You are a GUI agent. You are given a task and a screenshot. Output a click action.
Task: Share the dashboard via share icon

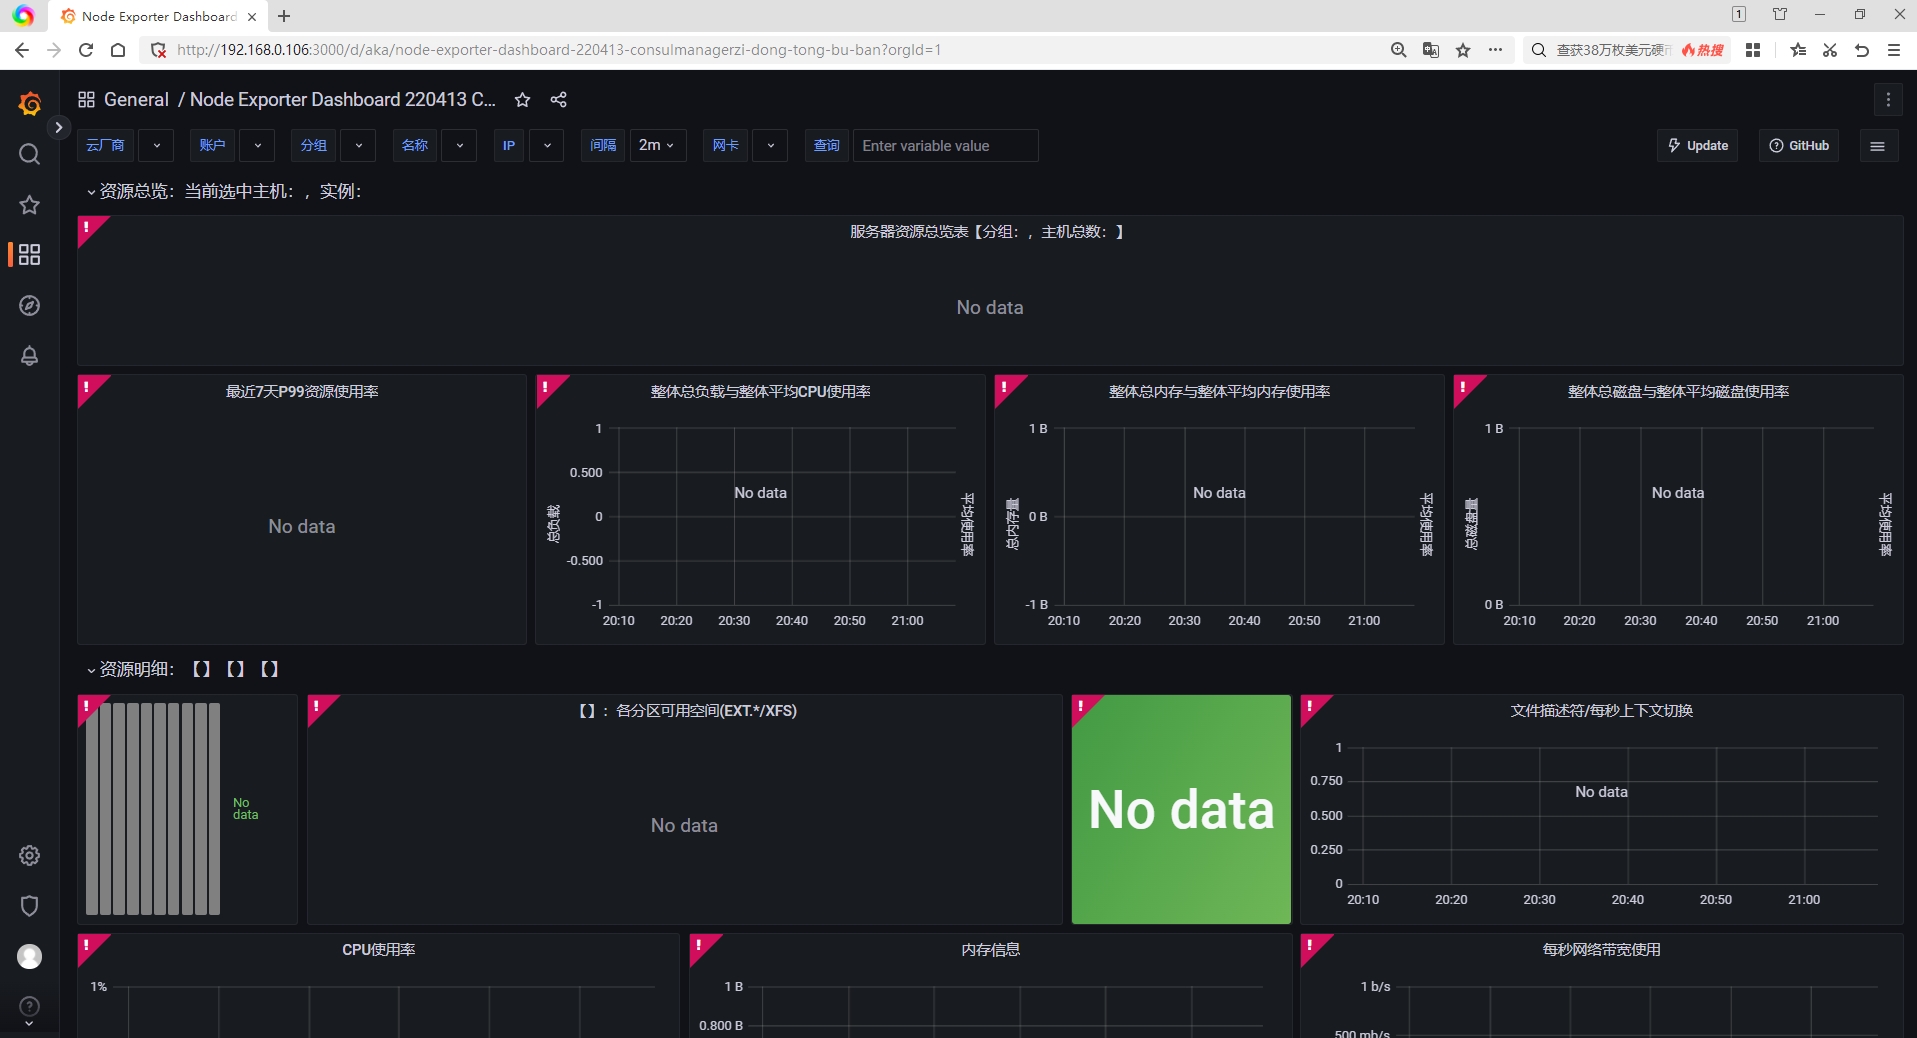558,99
